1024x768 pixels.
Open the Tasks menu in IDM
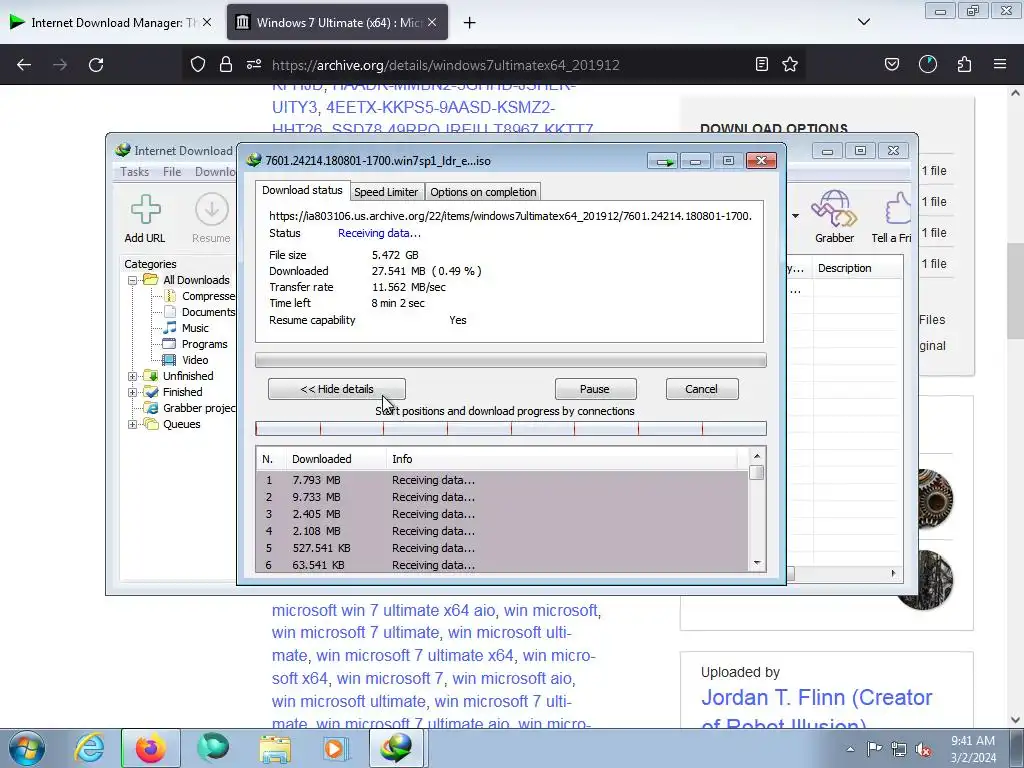coord(135,172)
